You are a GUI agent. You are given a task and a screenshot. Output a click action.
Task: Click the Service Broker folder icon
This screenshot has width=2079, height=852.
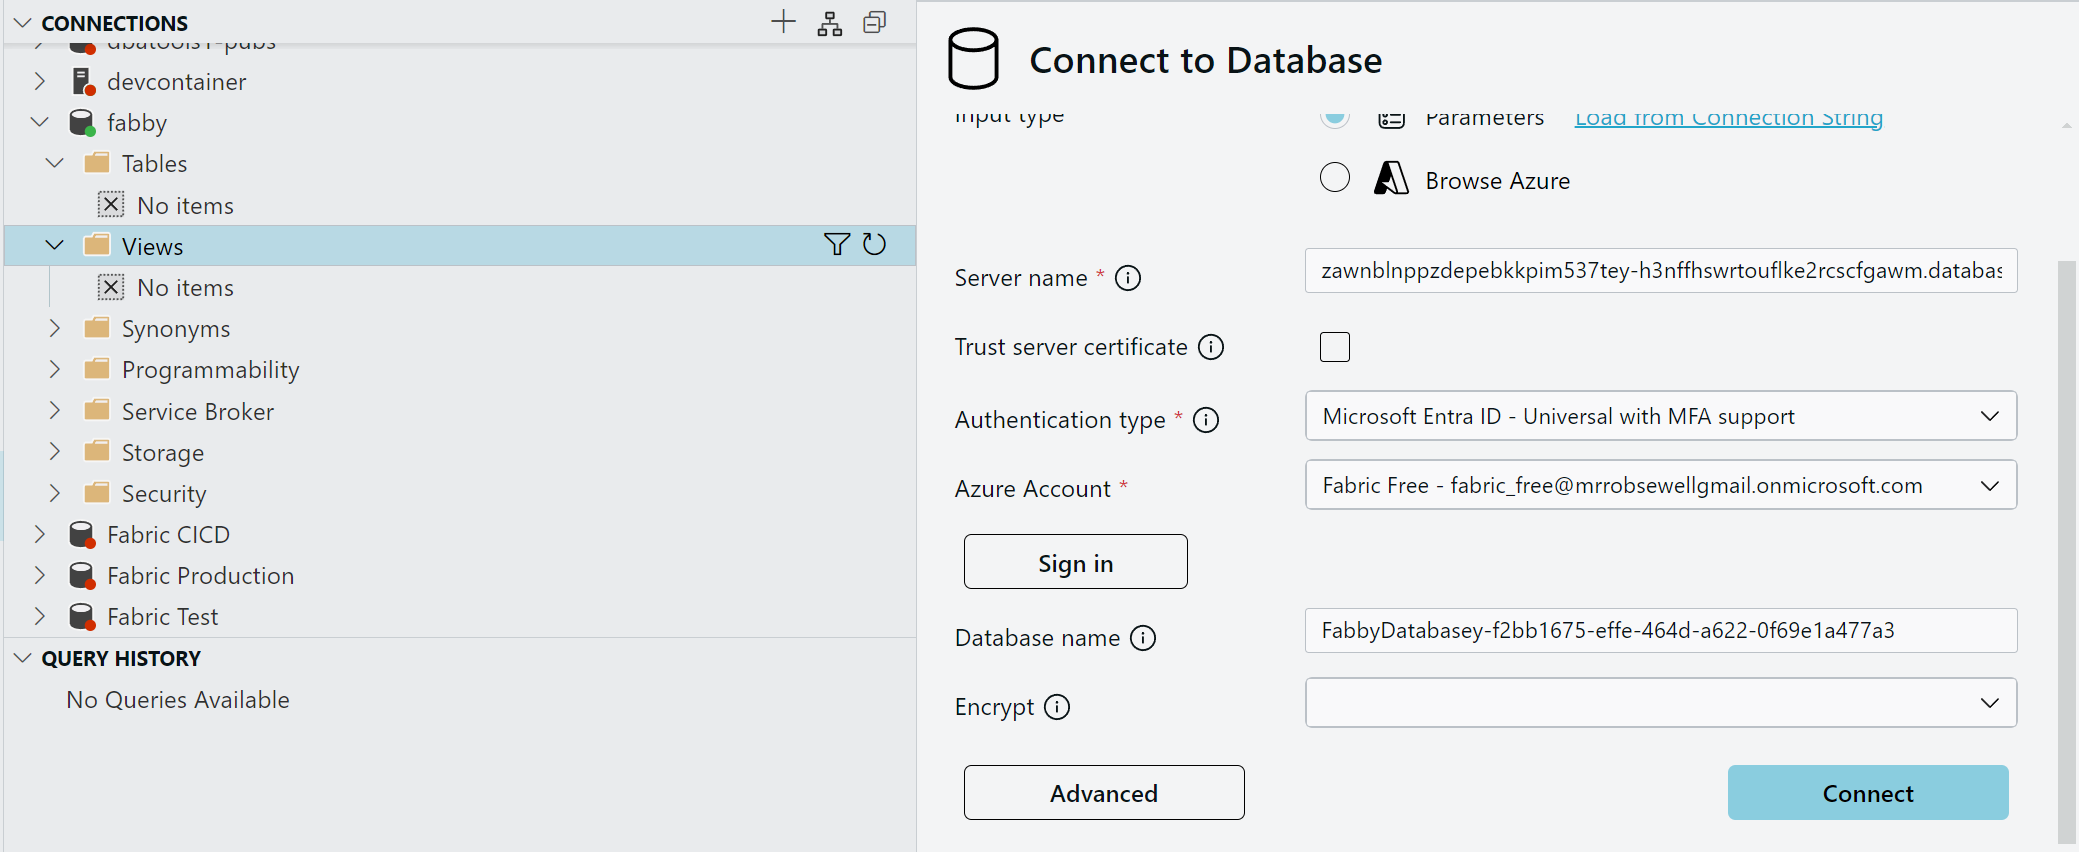pyautogui.click(x=97, y=411)
